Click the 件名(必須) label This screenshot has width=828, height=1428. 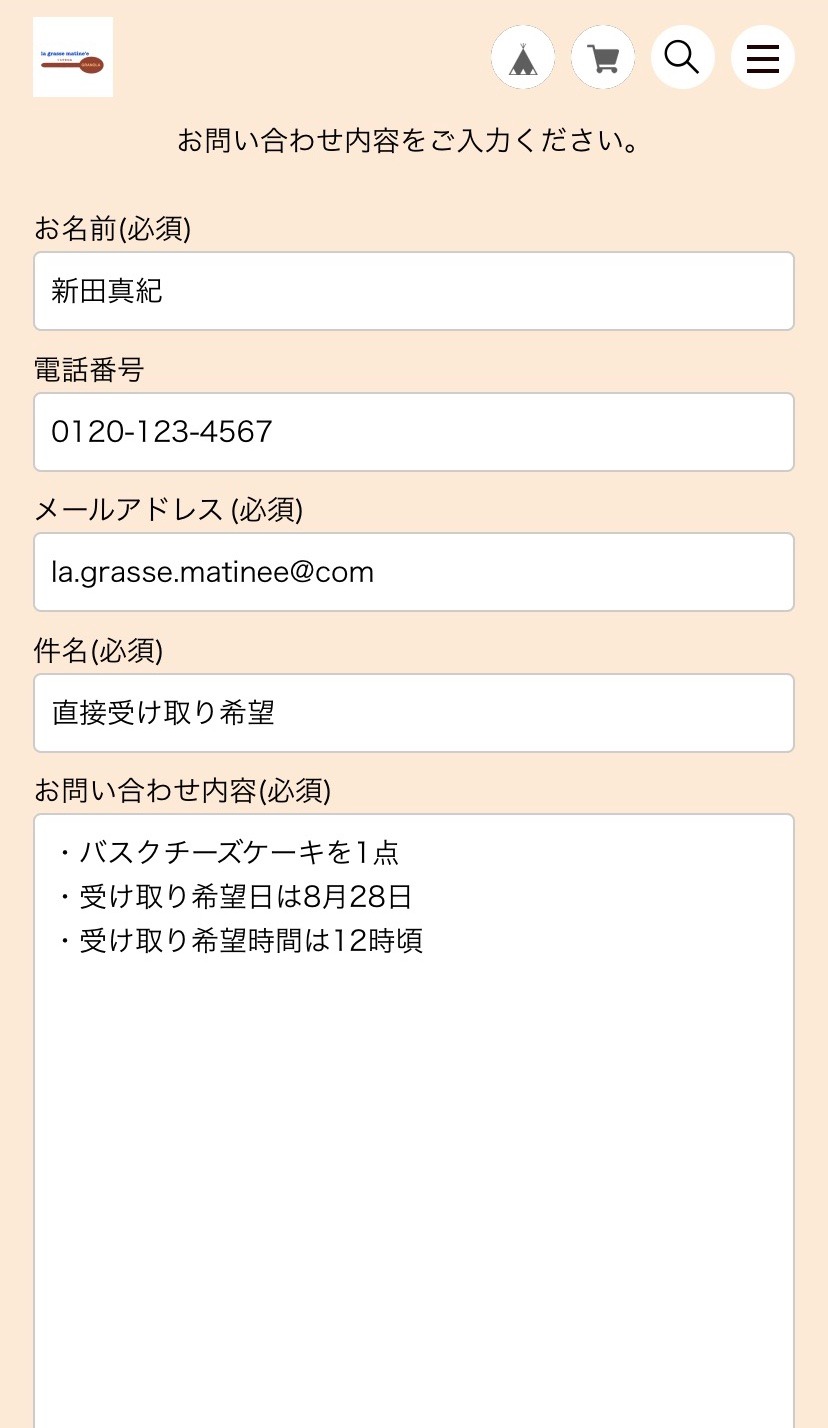point(98,651)
